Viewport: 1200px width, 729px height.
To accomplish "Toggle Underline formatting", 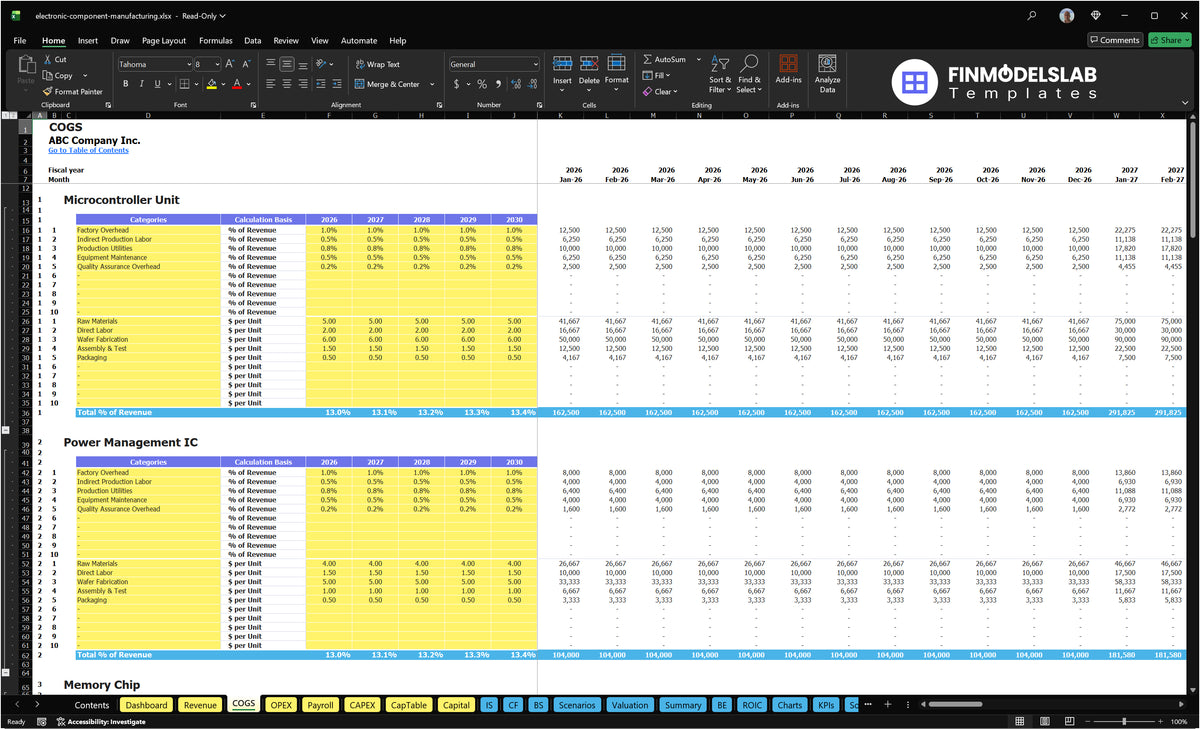I will 156,84.
